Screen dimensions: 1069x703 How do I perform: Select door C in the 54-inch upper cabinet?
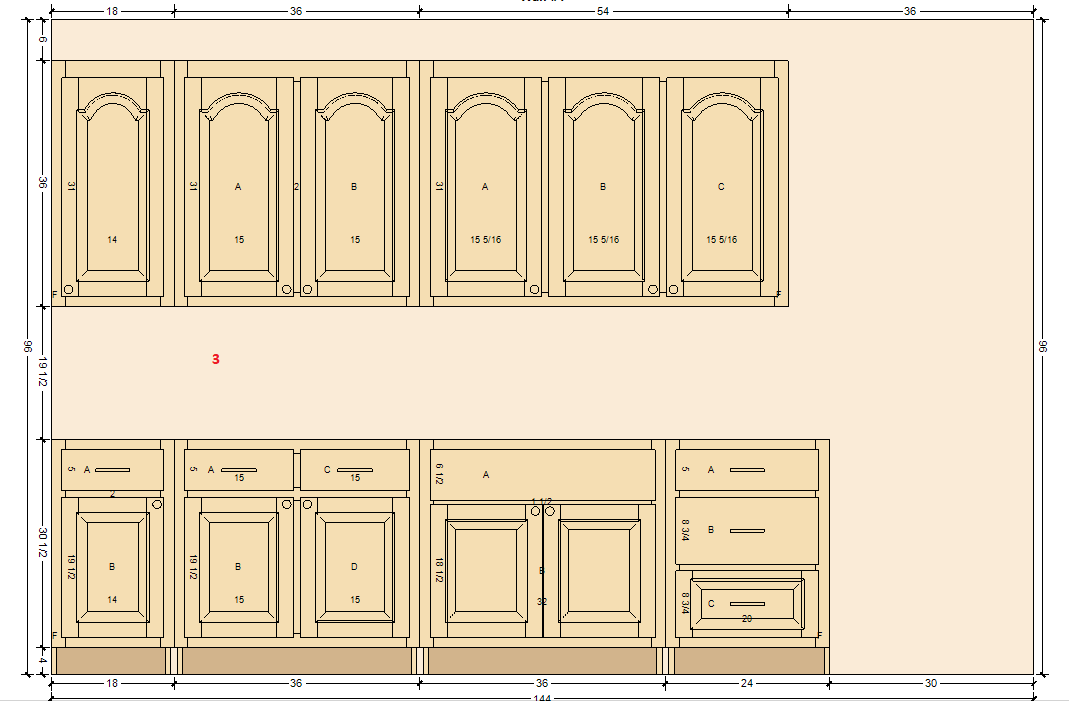pyautogui.click(x=721, y=190)
